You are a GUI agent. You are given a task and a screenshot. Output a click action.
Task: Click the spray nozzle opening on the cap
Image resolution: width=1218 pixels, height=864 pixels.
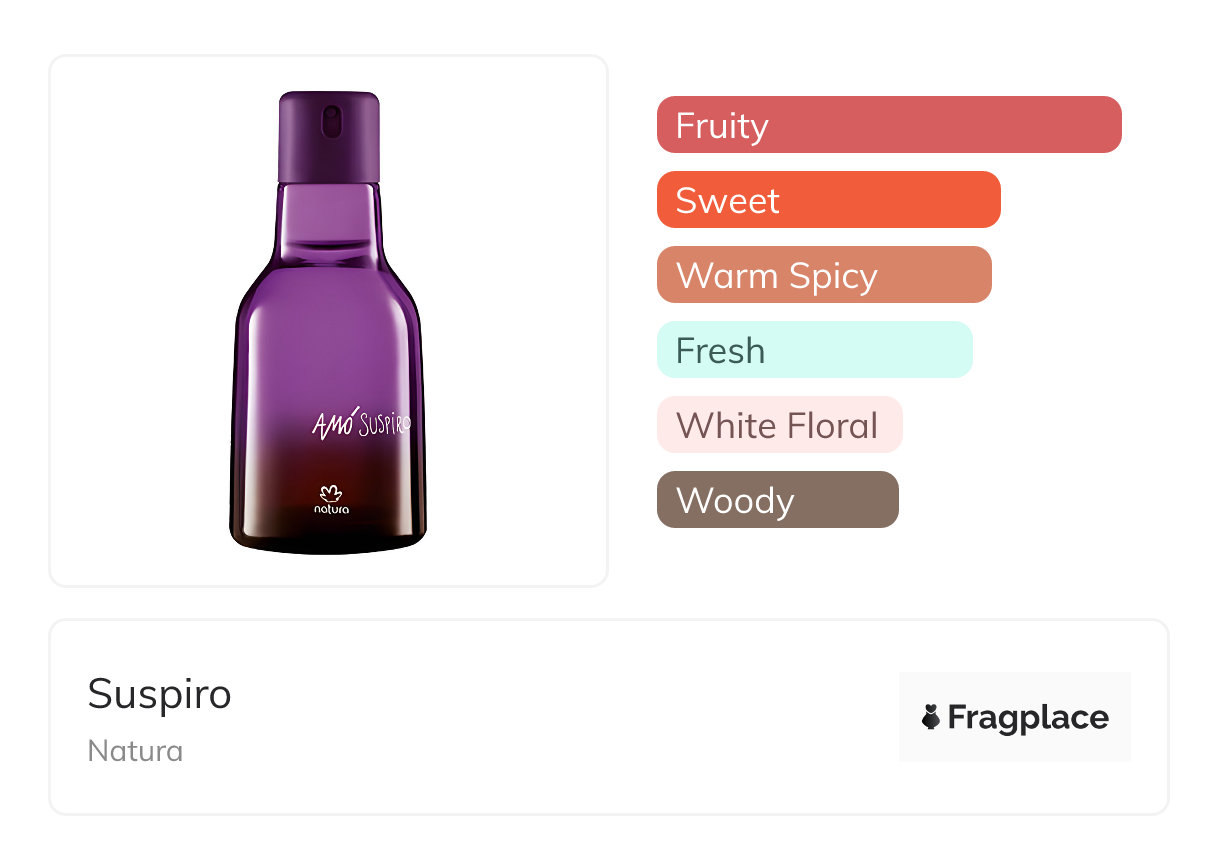click(330, 124)
